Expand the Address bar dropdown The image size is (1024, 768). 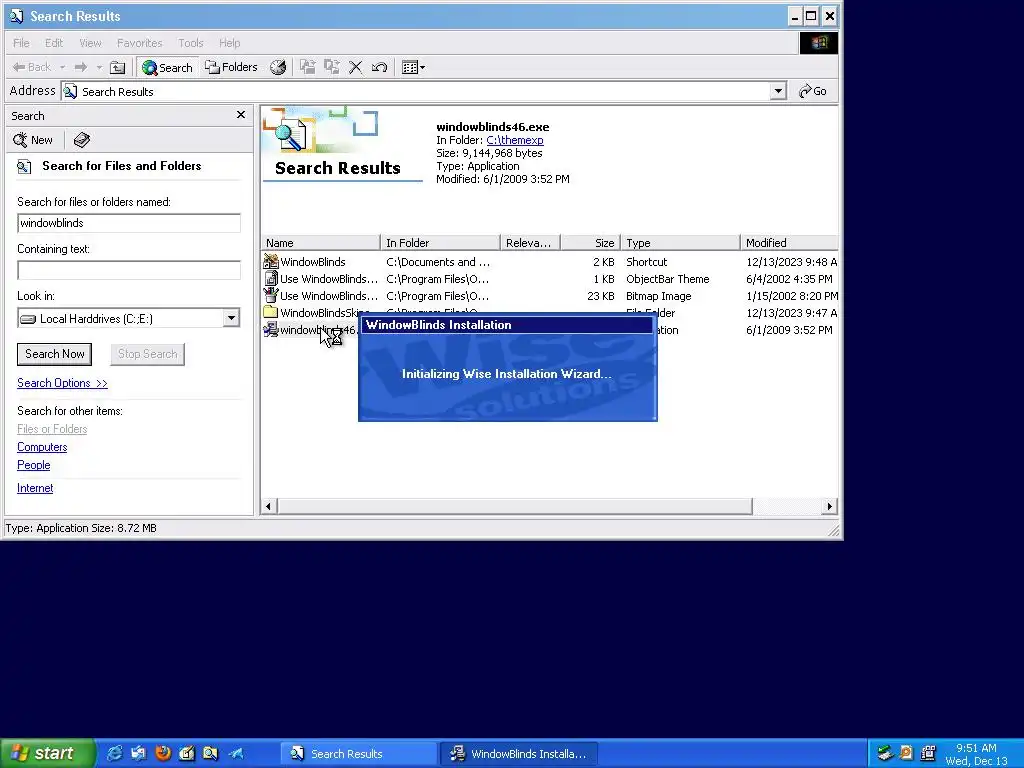(778, 91)
